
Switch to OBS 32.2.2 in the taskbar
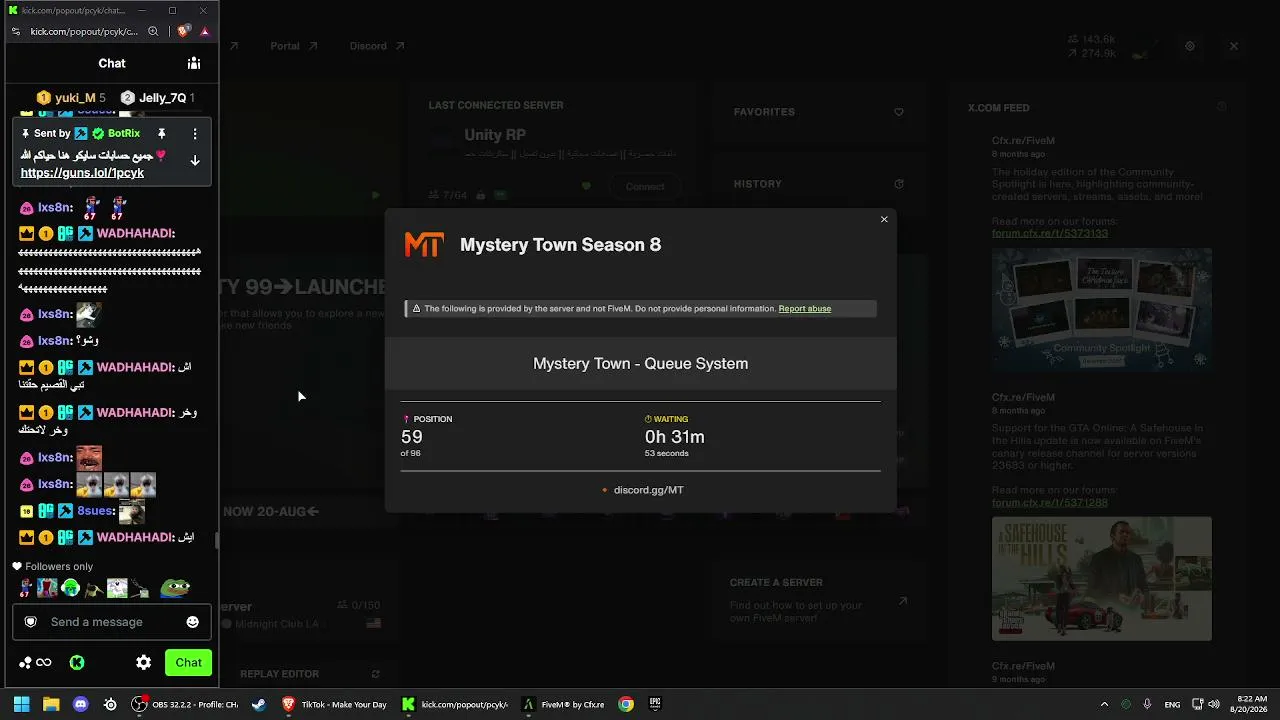186,704
